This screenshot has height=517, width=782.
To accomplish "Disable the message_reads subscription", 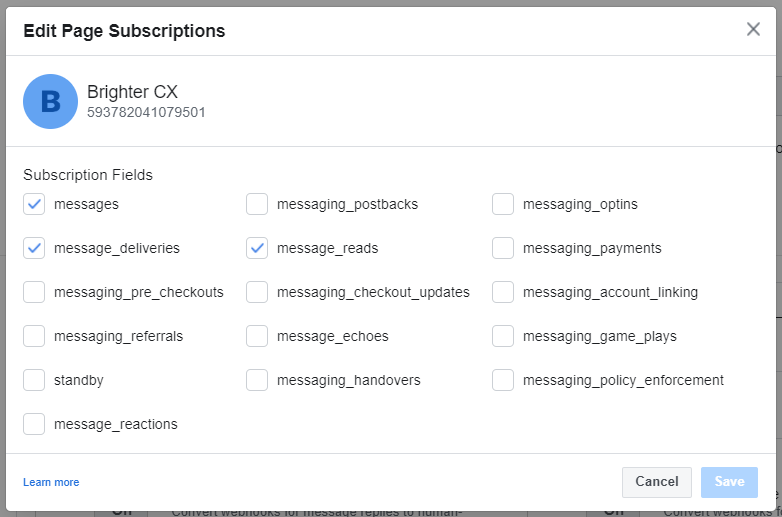I will pyautogui.click(x=257, y=248).
